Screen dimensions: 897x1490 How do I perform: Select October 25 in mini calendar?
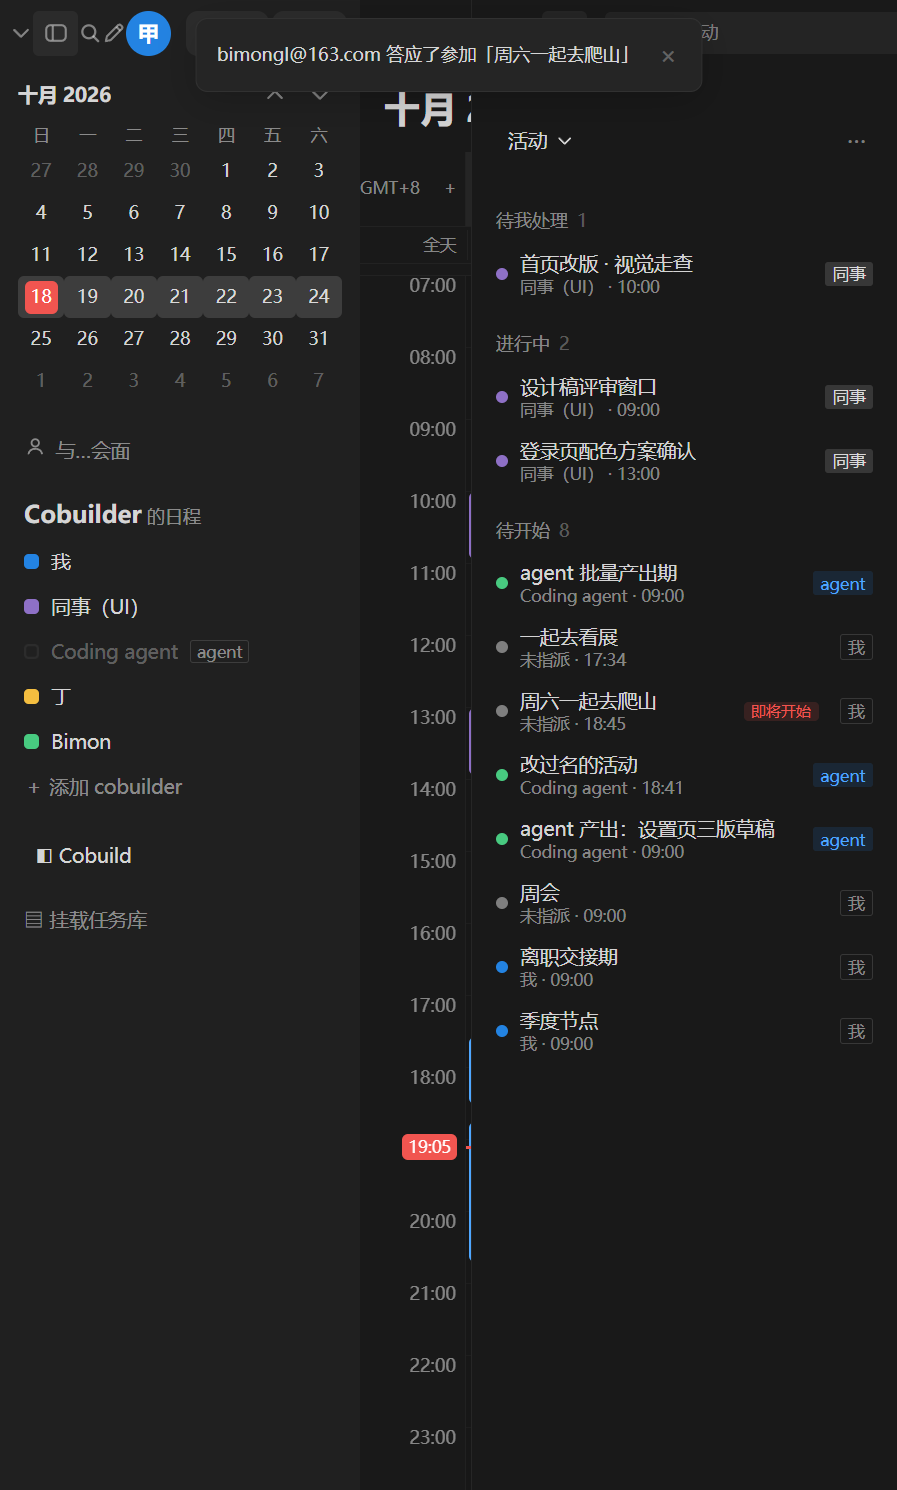(x=41, y=338)
